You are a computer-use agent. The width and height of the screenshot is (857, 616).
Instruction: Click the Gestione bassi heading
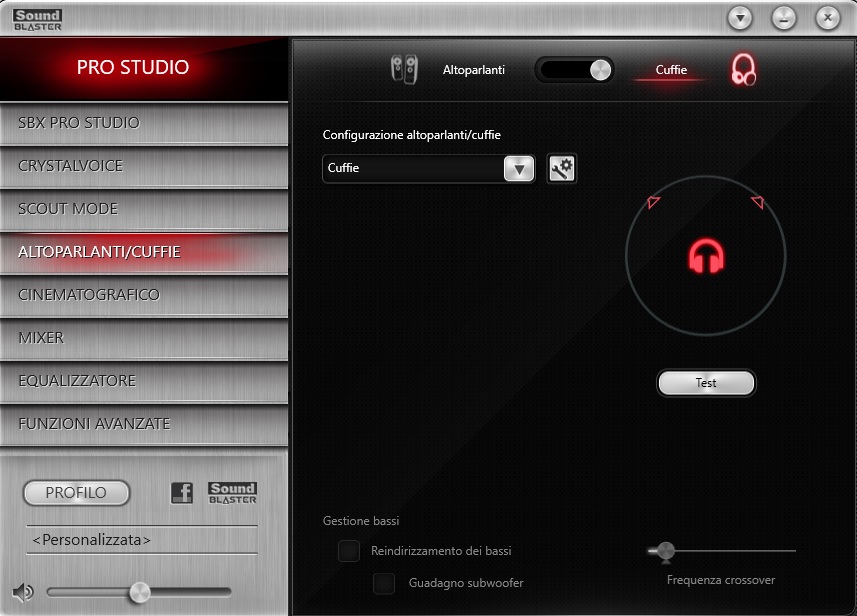tap(361, 521)
